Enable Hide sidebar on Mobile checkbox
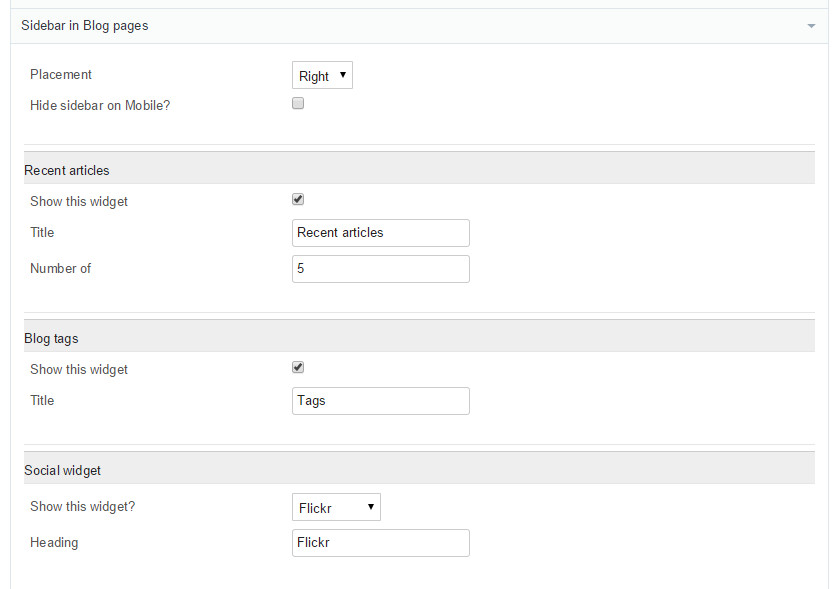836x589 pixels. pyautogui.click(x=298, y=103)
